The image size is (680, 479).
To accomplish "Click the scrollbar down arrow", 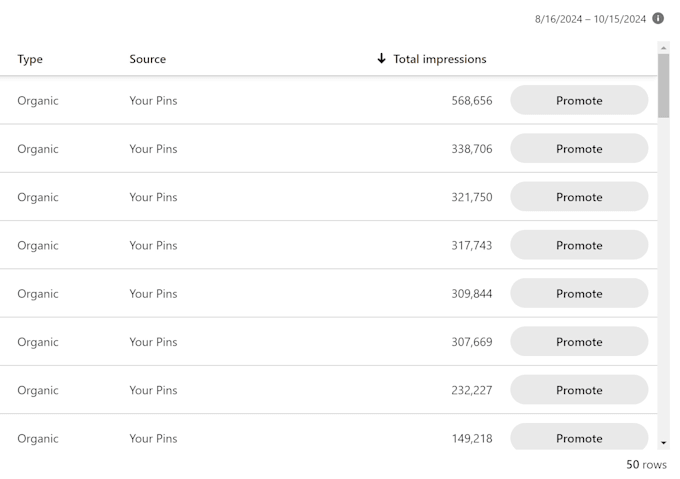I will (663, 443).
